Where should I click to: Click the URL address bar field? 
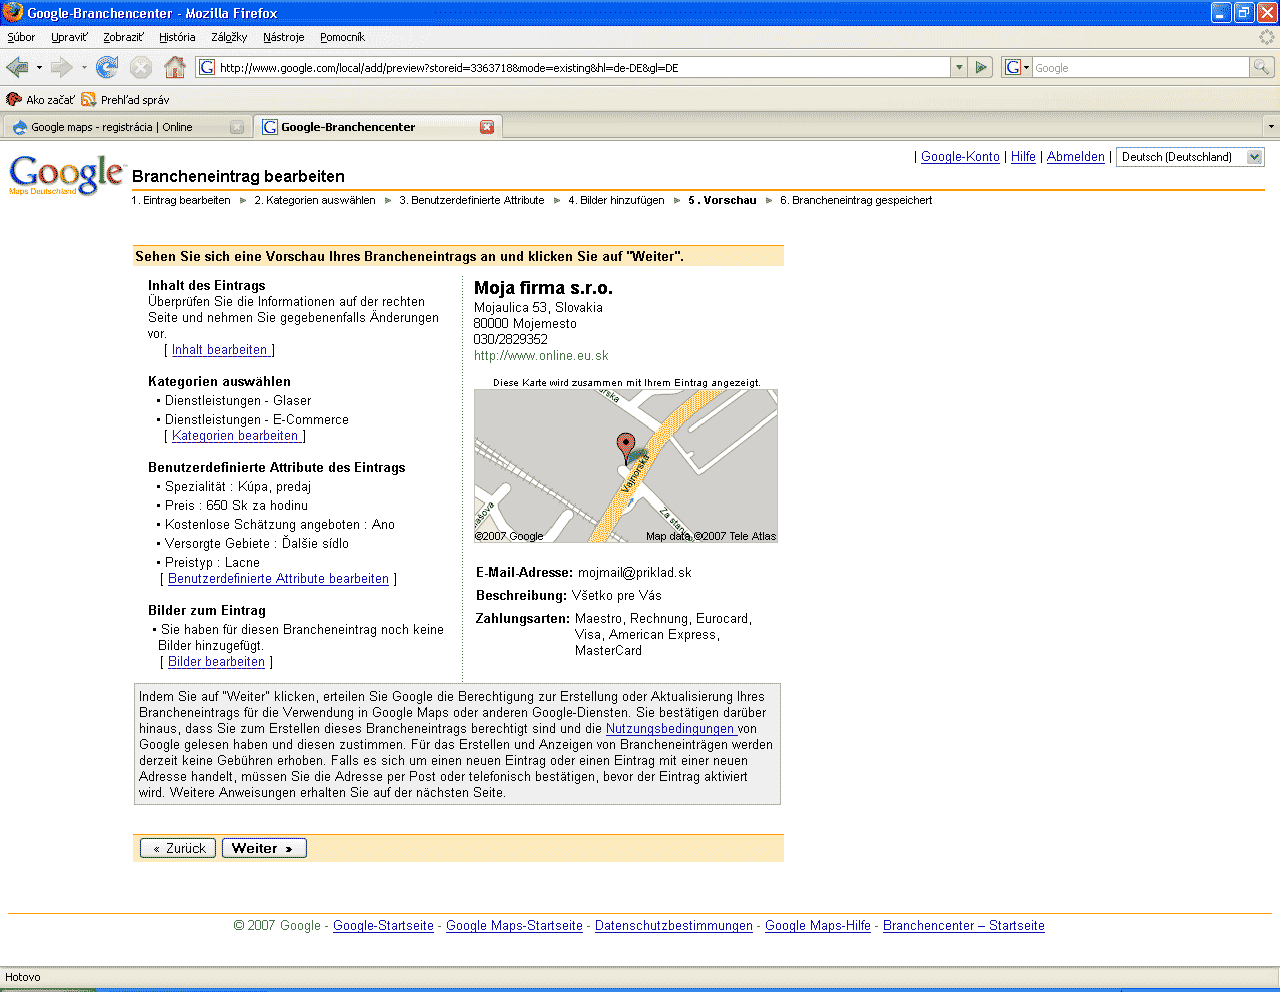[582, 68]
